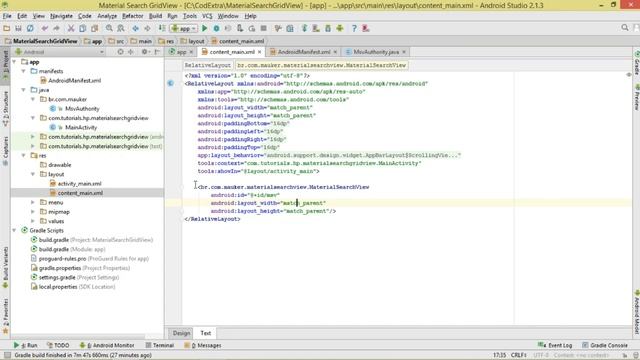Viewport: 640px width, 360px height.
Task: Open the Messages tool window
Action: [203, 345]
